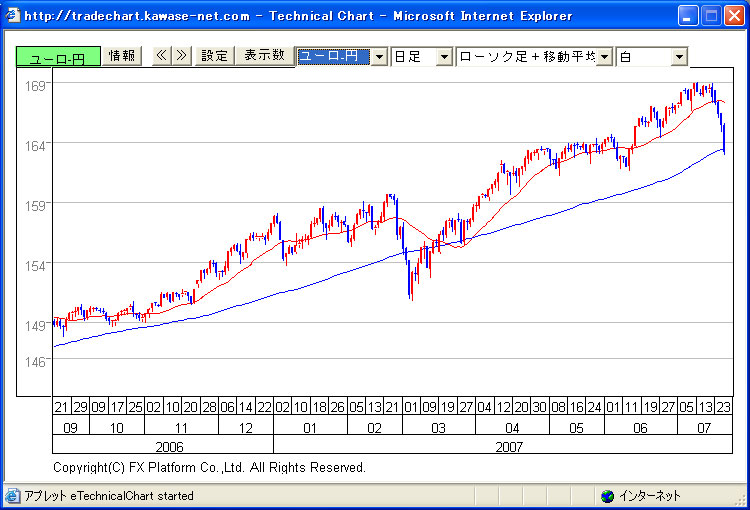Click the 表示数 display count button
The height and width of the screenshot is (510, 750).
[x=264, y=56]
